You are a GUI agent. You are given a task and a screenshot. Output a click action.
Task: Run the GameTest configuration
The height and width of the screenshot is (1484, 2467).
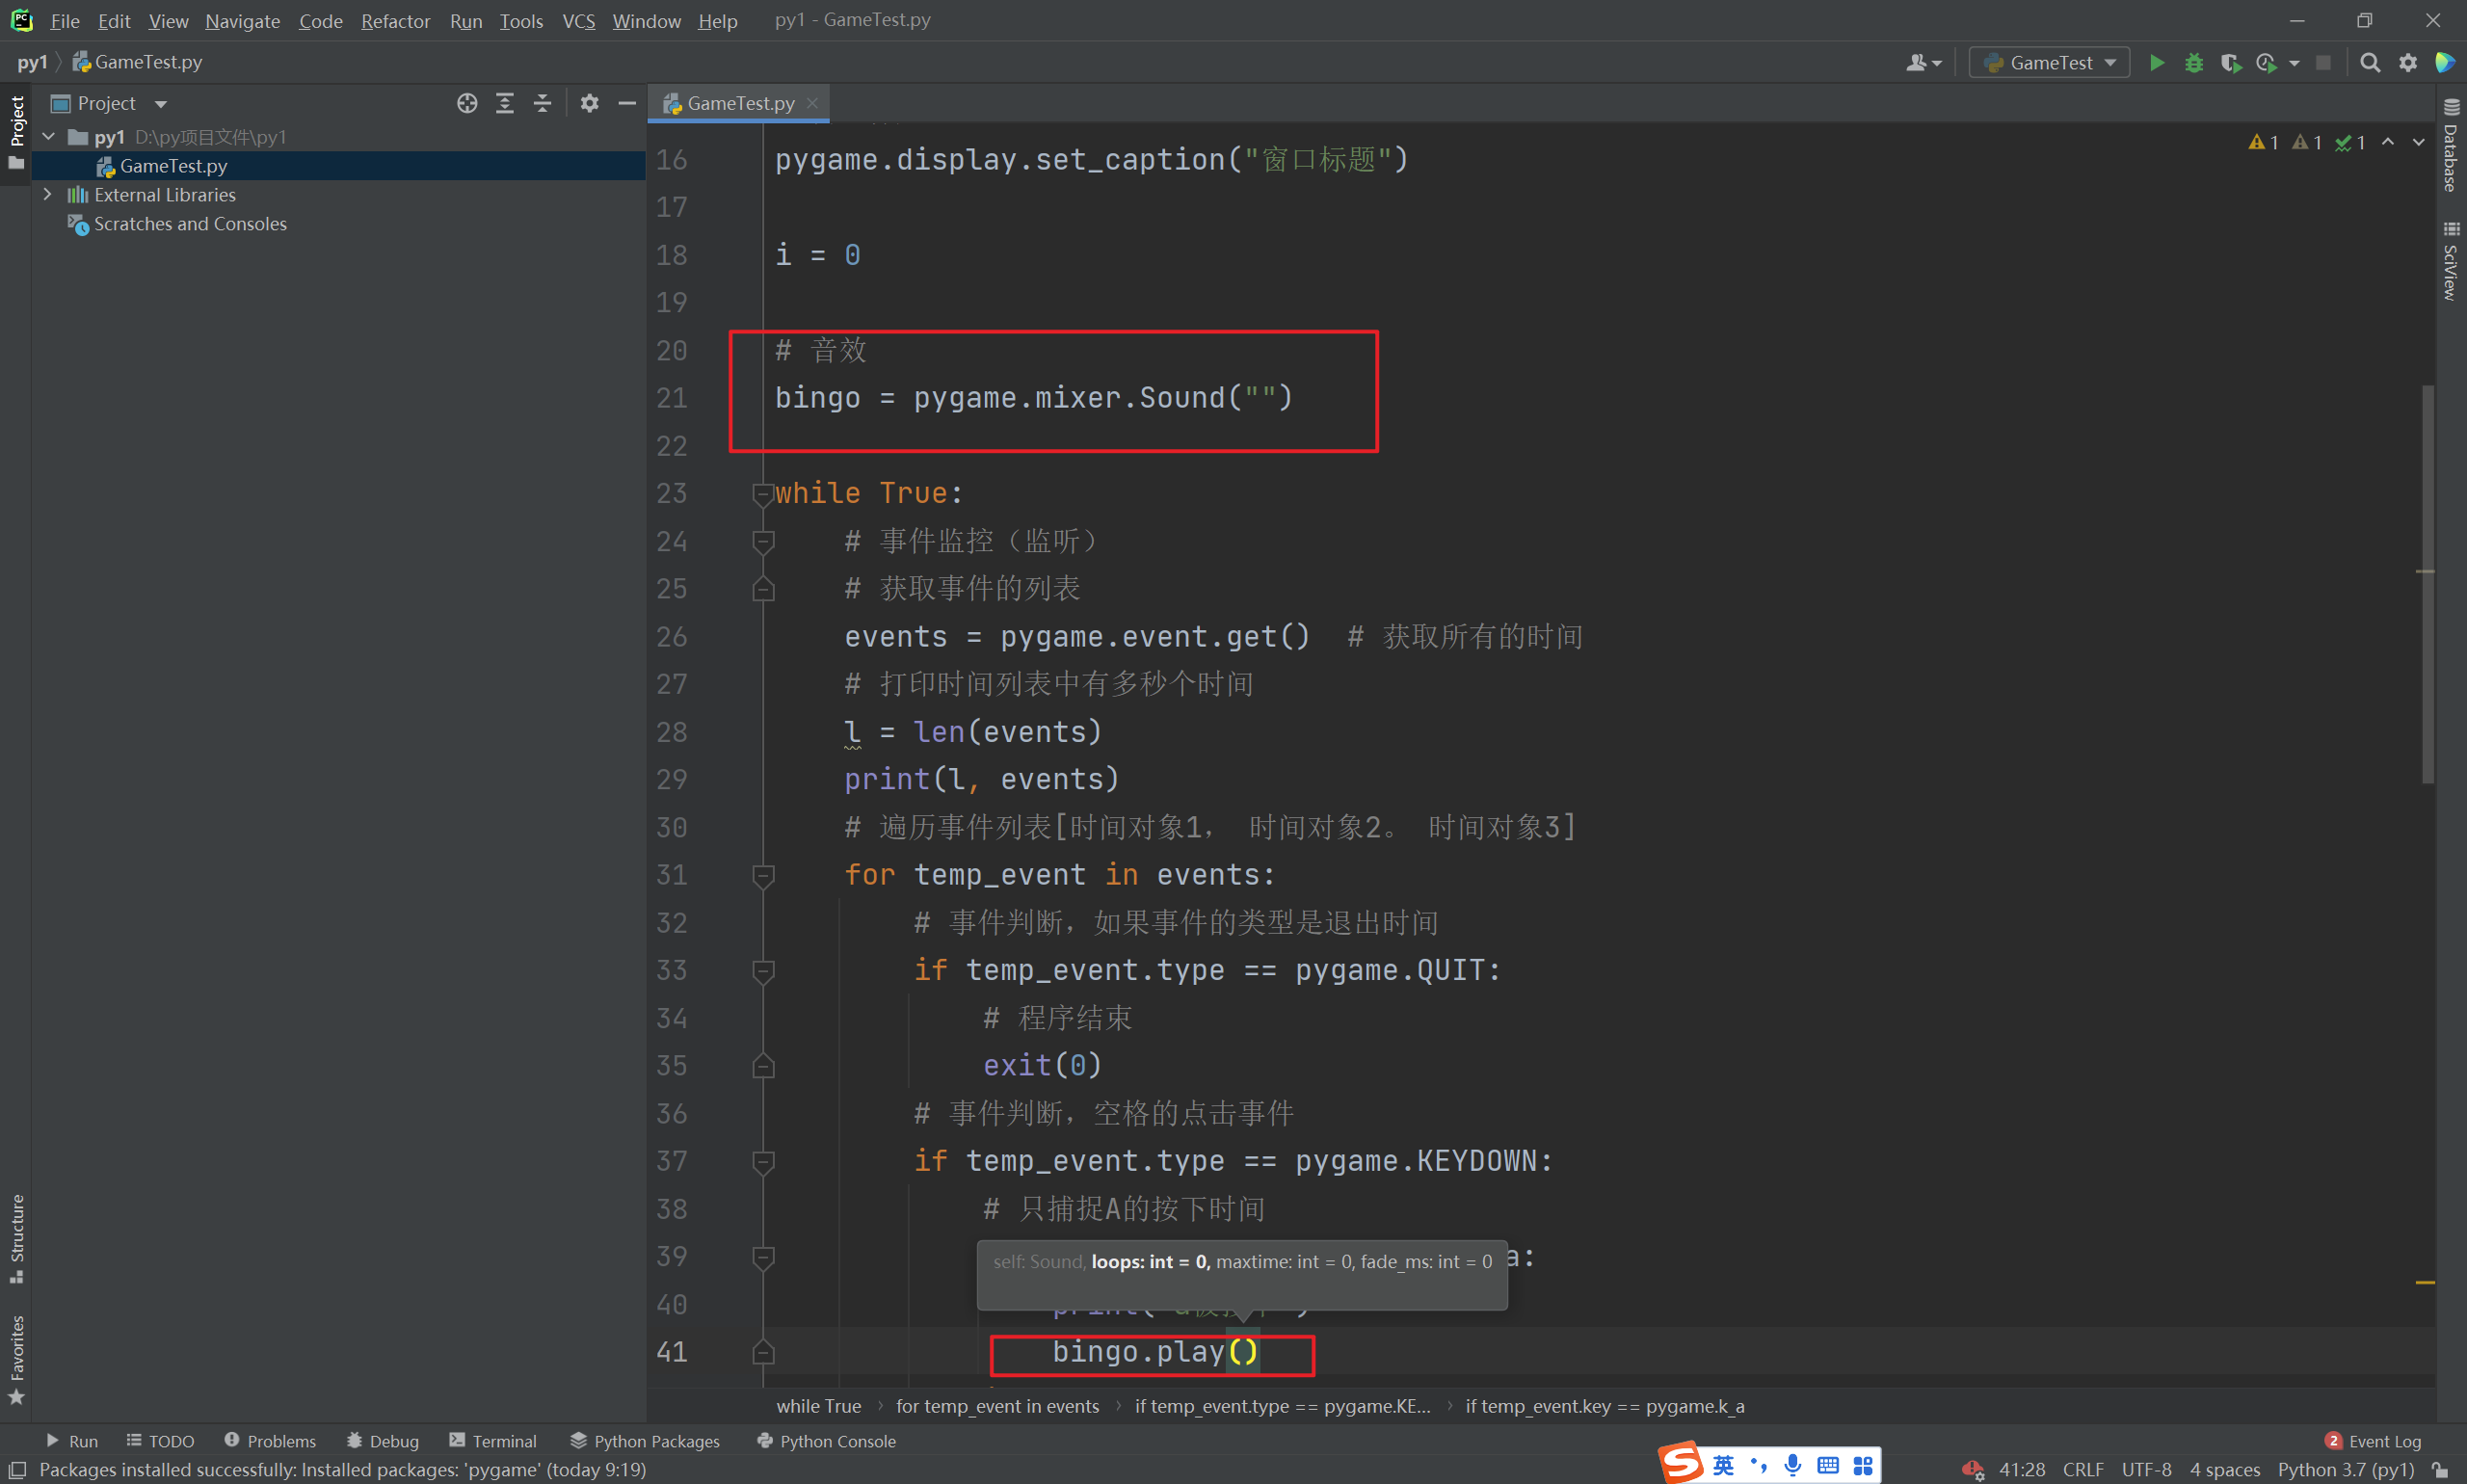[x=2156, y=63]
